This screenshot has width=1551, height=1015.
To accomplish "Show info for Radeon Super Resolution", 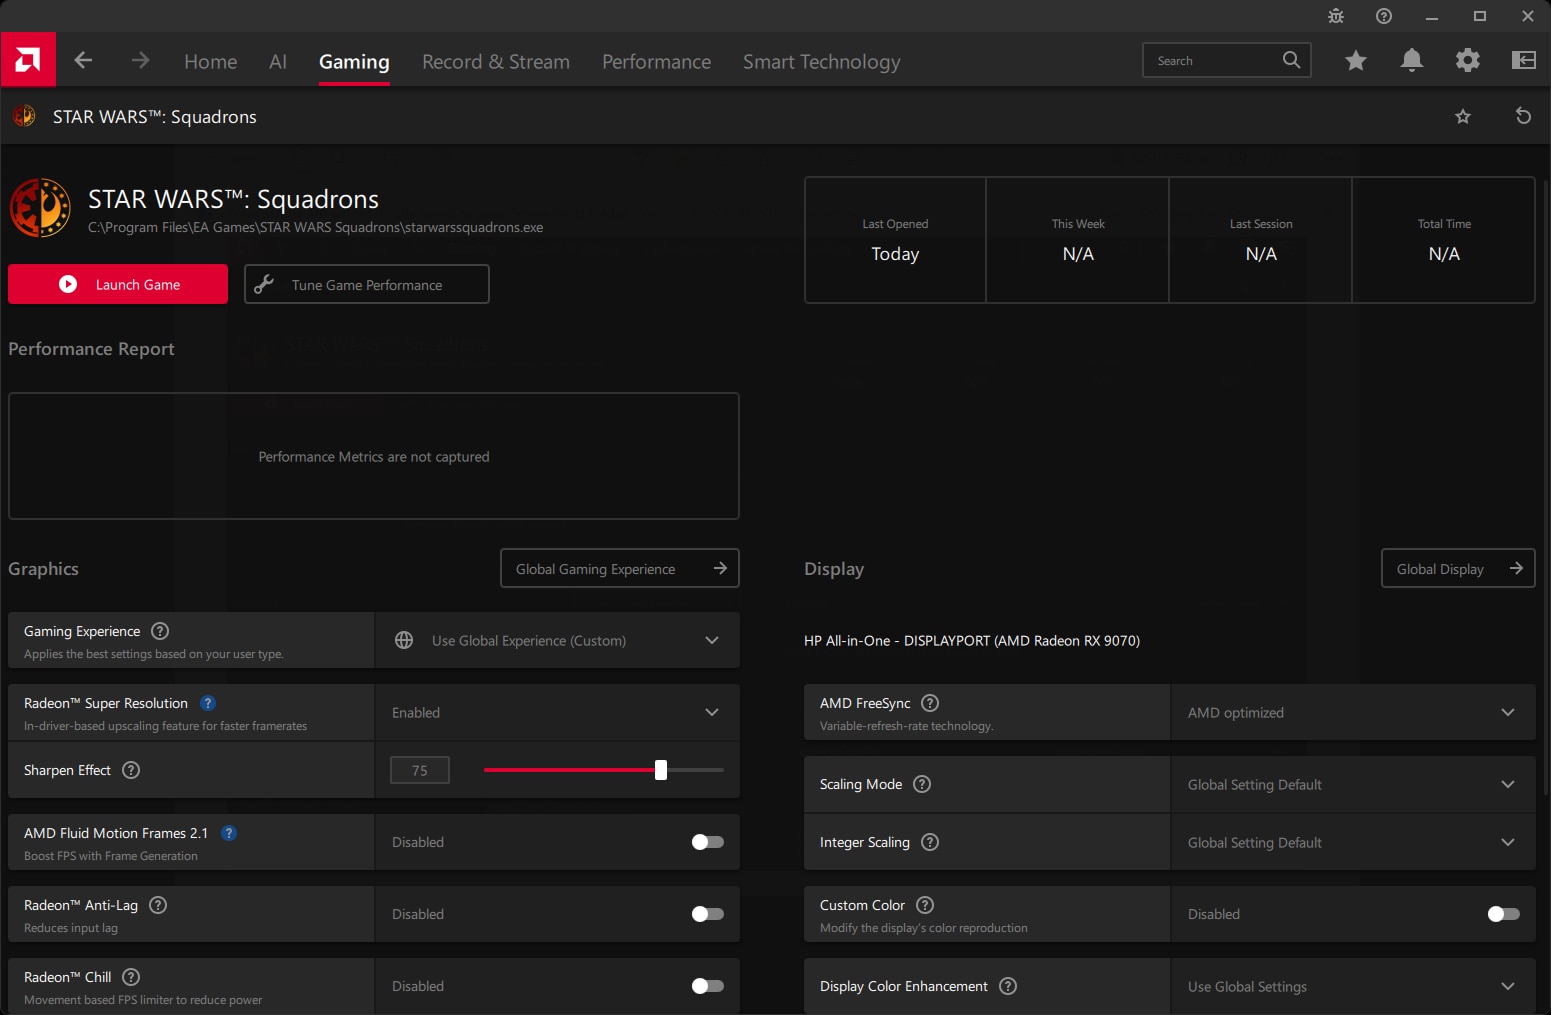I will pos(208,703).
